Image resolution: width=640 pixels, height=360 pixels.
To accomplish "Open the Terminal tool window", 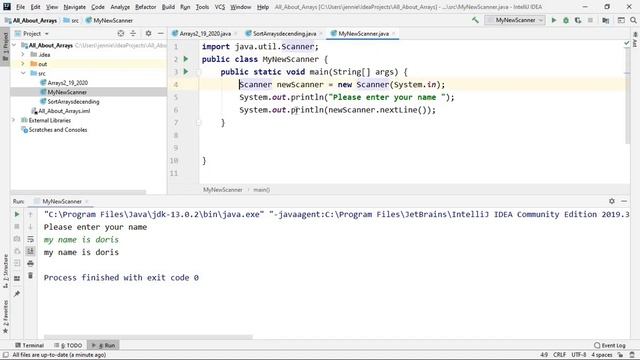I will [29, 345].
